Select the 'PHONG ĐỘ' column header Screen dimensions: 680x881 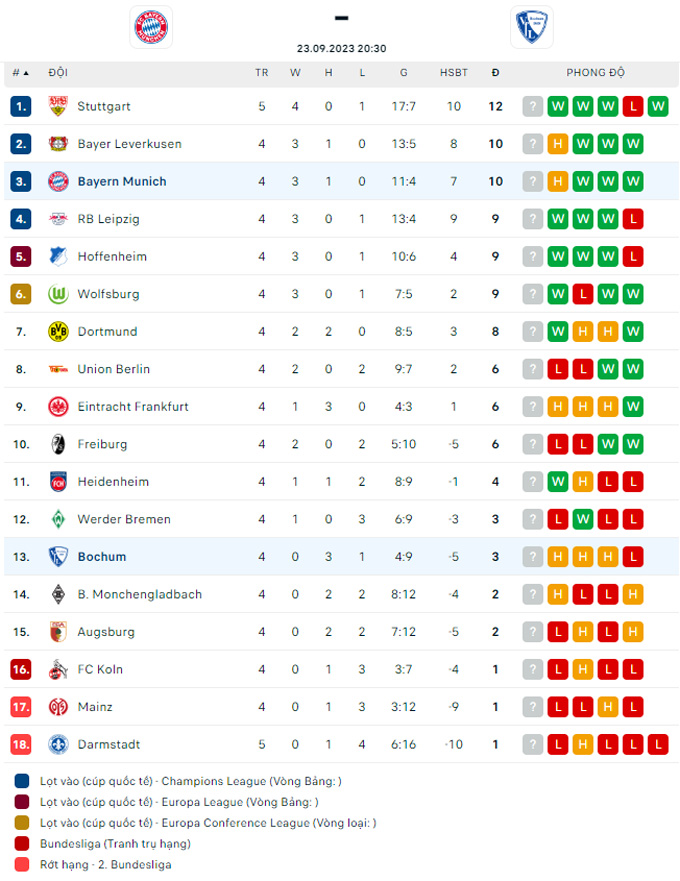[596, 72]
